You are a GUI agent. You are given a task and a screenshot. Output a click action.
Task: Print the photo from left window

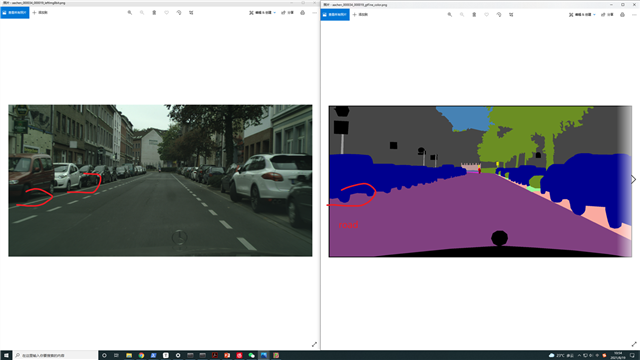pyautogui.click(x=302, y=13)
